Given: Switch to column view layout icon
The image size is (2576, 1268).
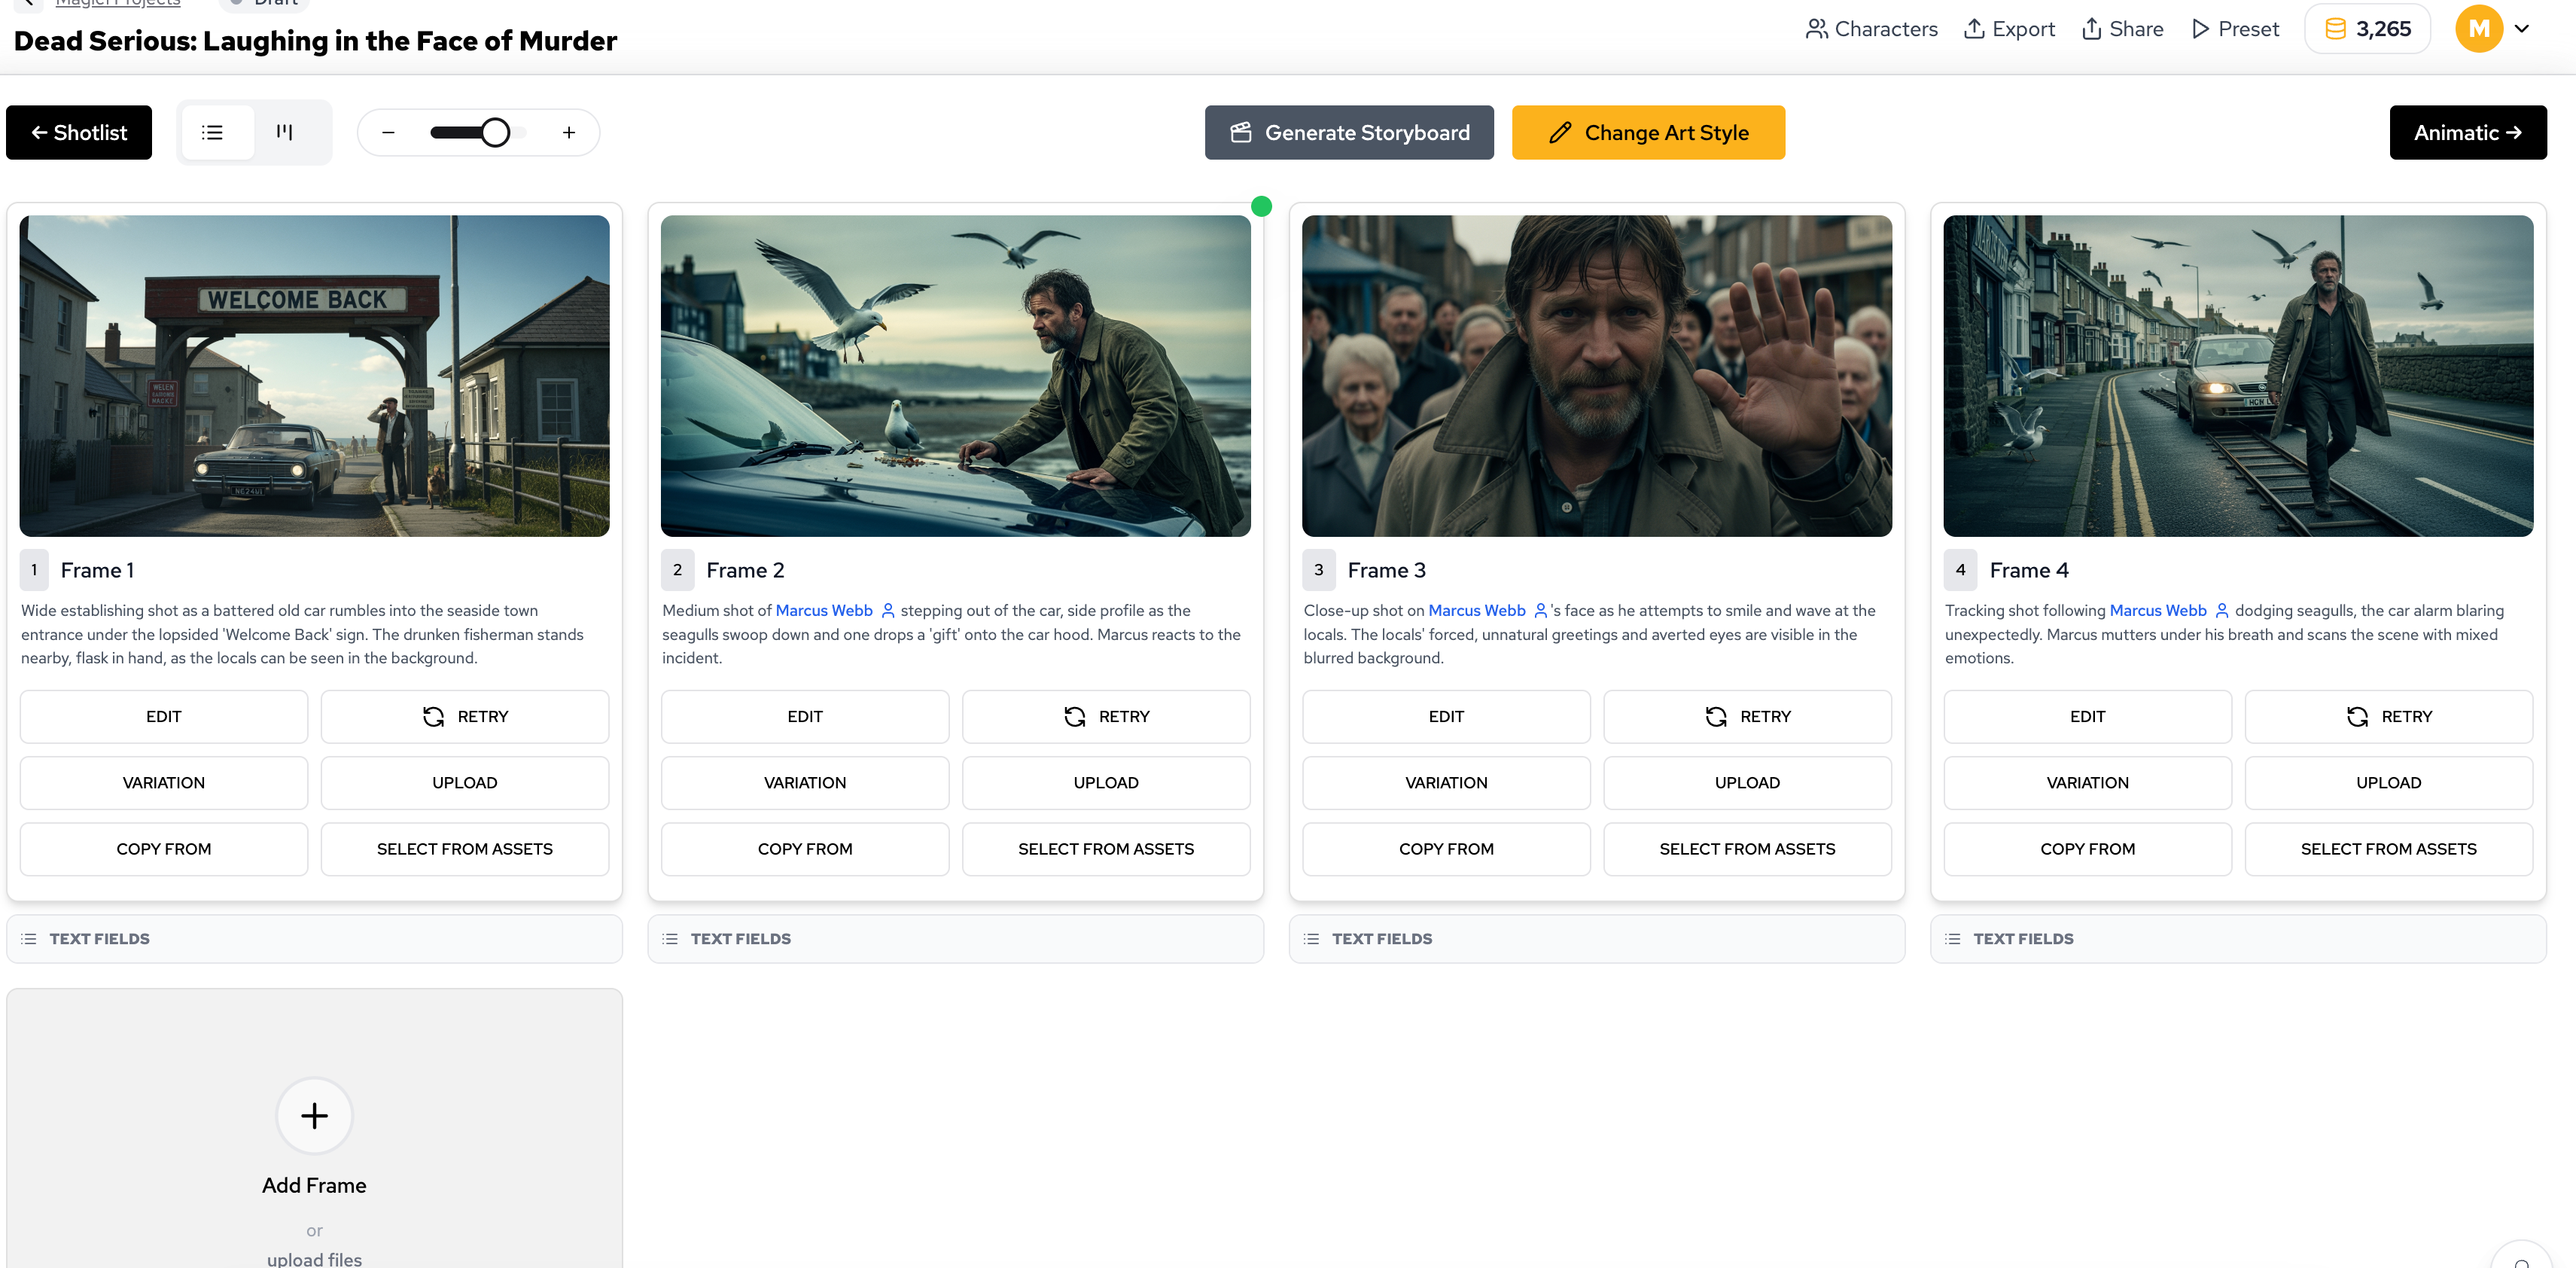Looking at the screenshot, I should coord(285,132).
